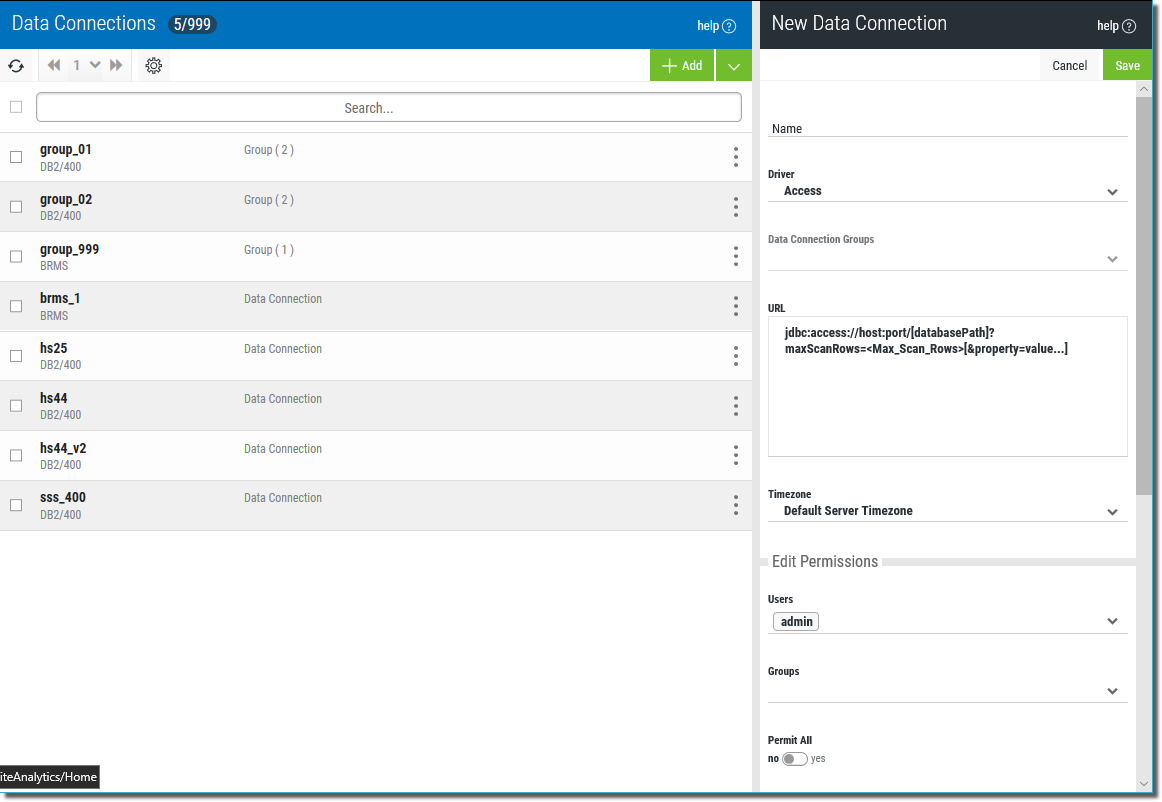This screenshot has width=1162, height=802.
Task: Click the 5/999 count badge
Action: (192, 24)
